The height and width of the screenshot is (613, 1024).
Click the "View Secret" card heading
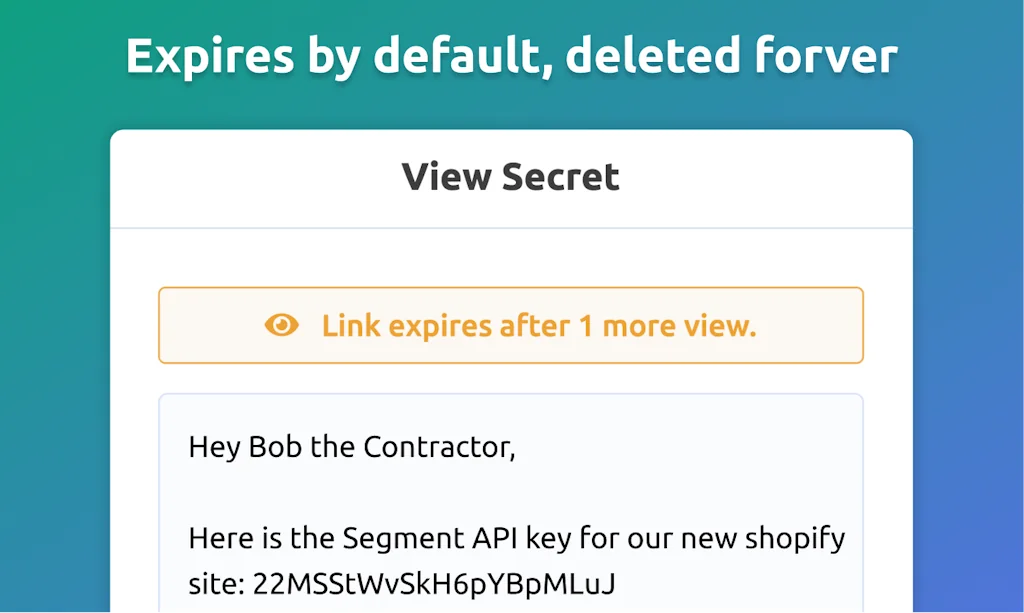click(x=511, y=177)
